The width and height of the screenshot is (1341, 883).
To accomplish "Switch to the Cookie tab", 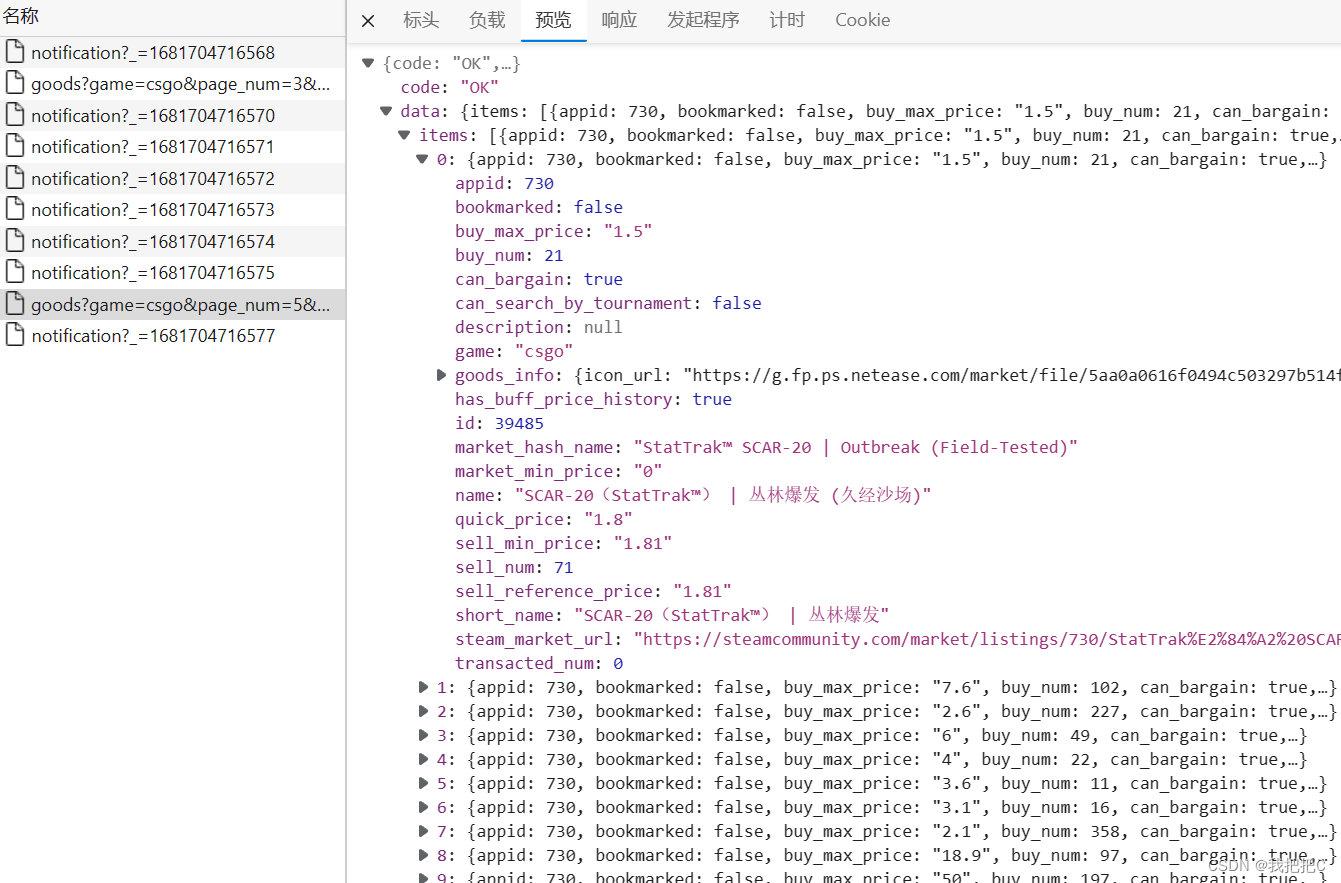I will (862, 20).
